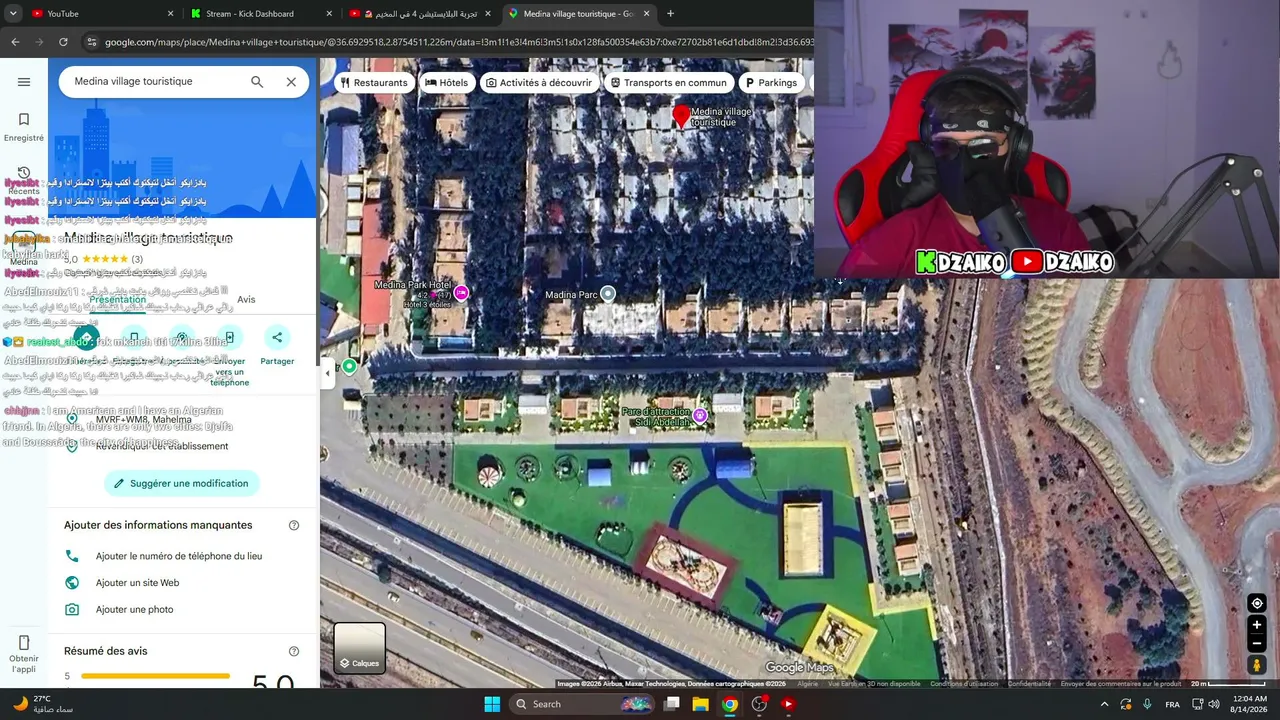The width and height of the screenshot is (1280, 720).
Task: Click the FRA language indicator
Action: pyautogui.click(x=1172, y=704)
